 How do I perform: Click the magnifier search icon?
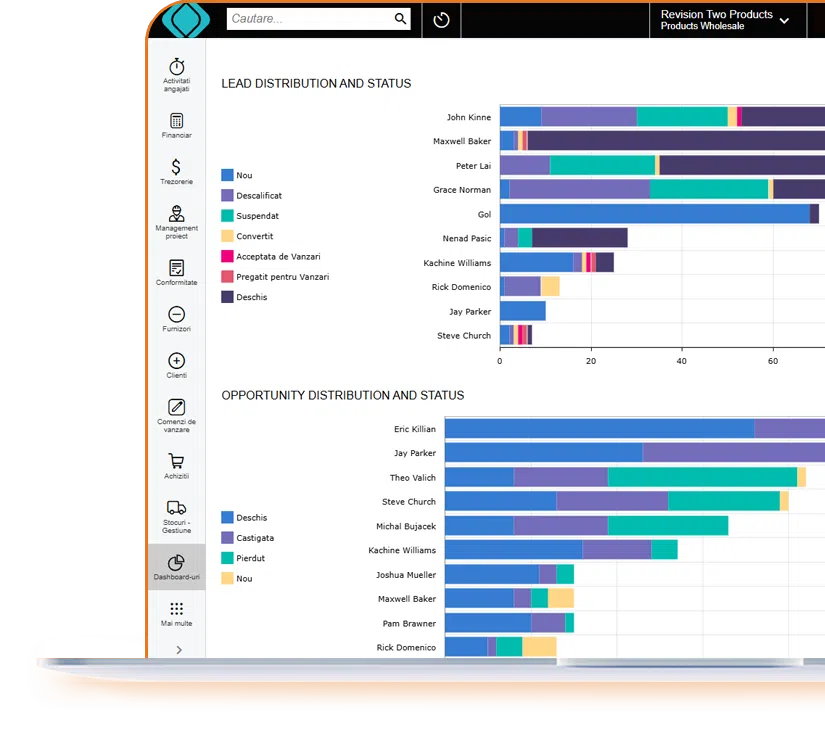400,19
